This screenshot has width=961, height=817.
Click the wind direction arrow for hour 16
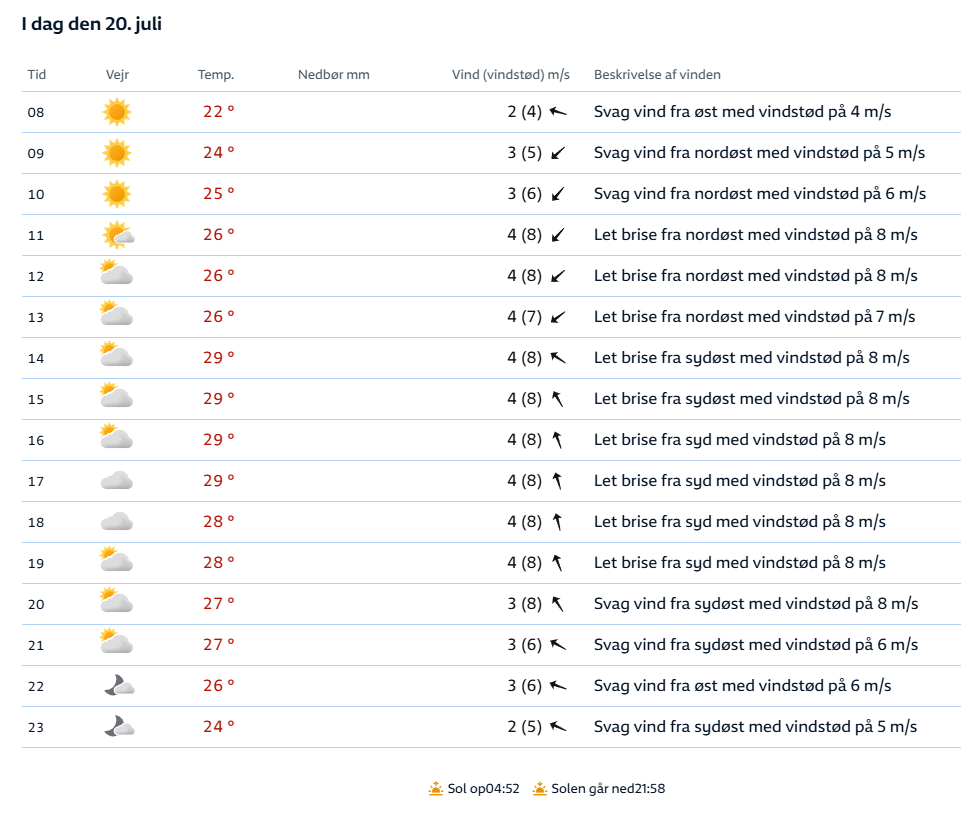point(558,440)
